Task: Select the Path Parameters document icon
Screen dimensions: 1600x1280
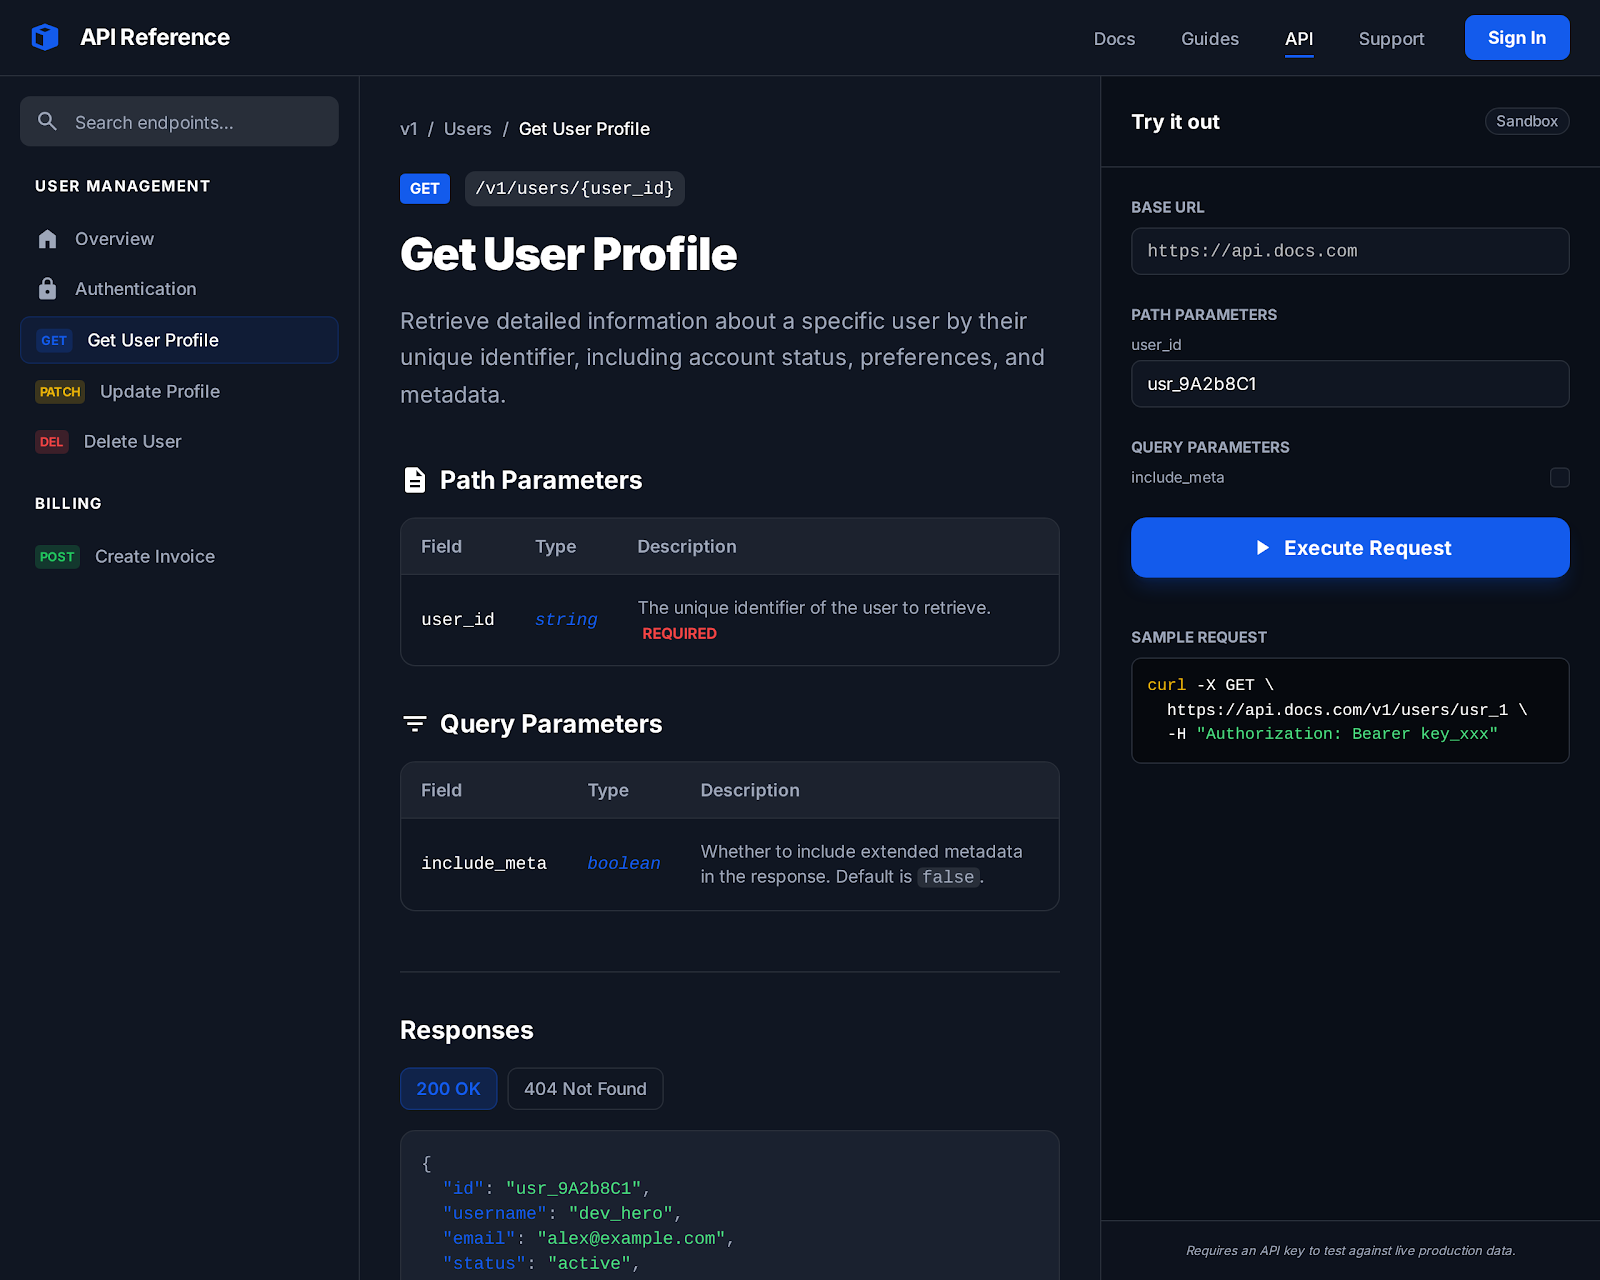Action: click(415, 479)
